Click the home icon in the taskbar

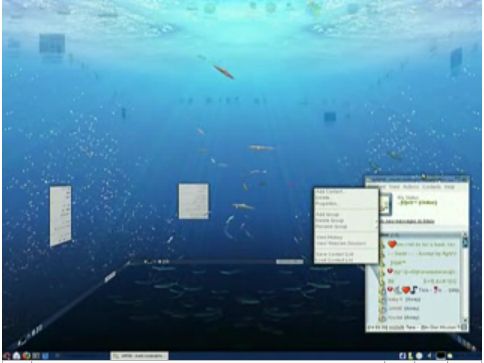tap(16, 356)
